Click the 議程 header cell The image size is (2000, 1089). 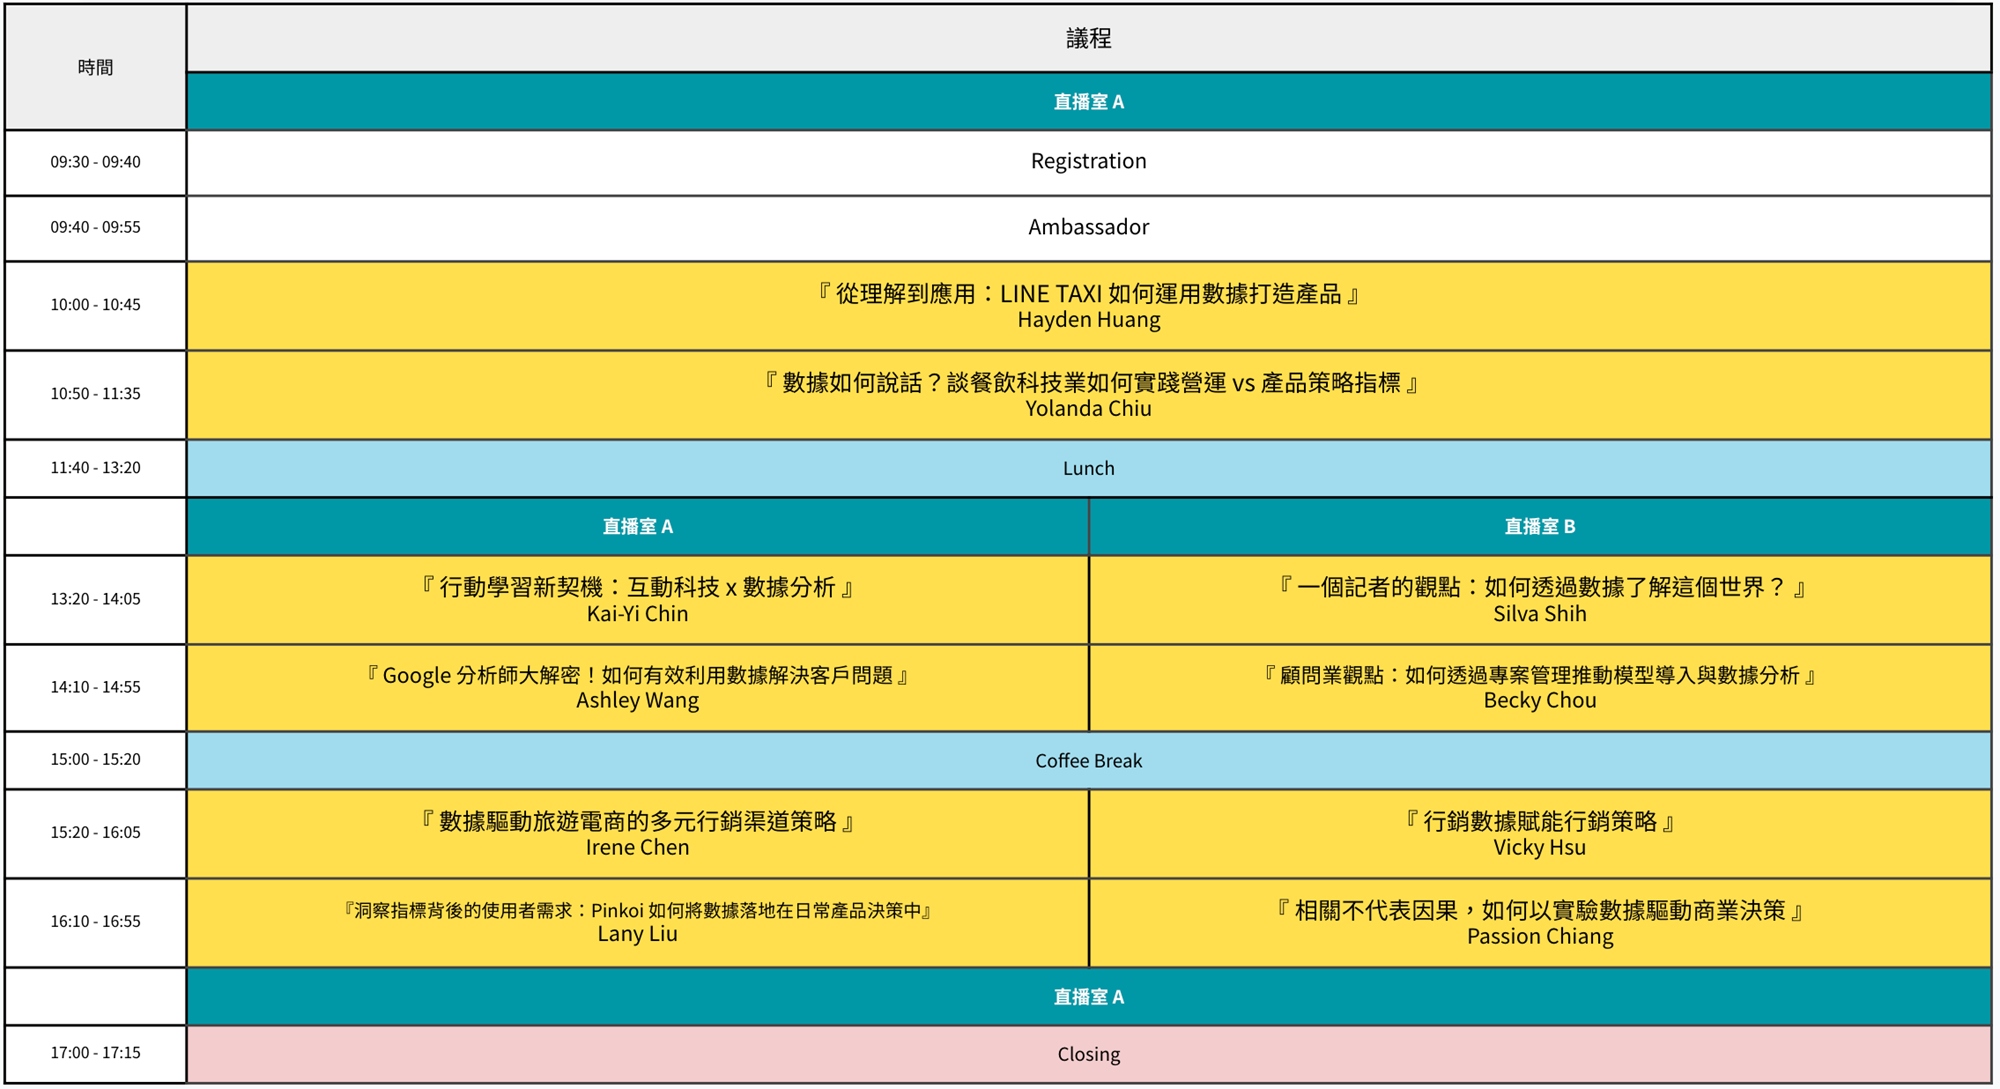[1088, 38]
